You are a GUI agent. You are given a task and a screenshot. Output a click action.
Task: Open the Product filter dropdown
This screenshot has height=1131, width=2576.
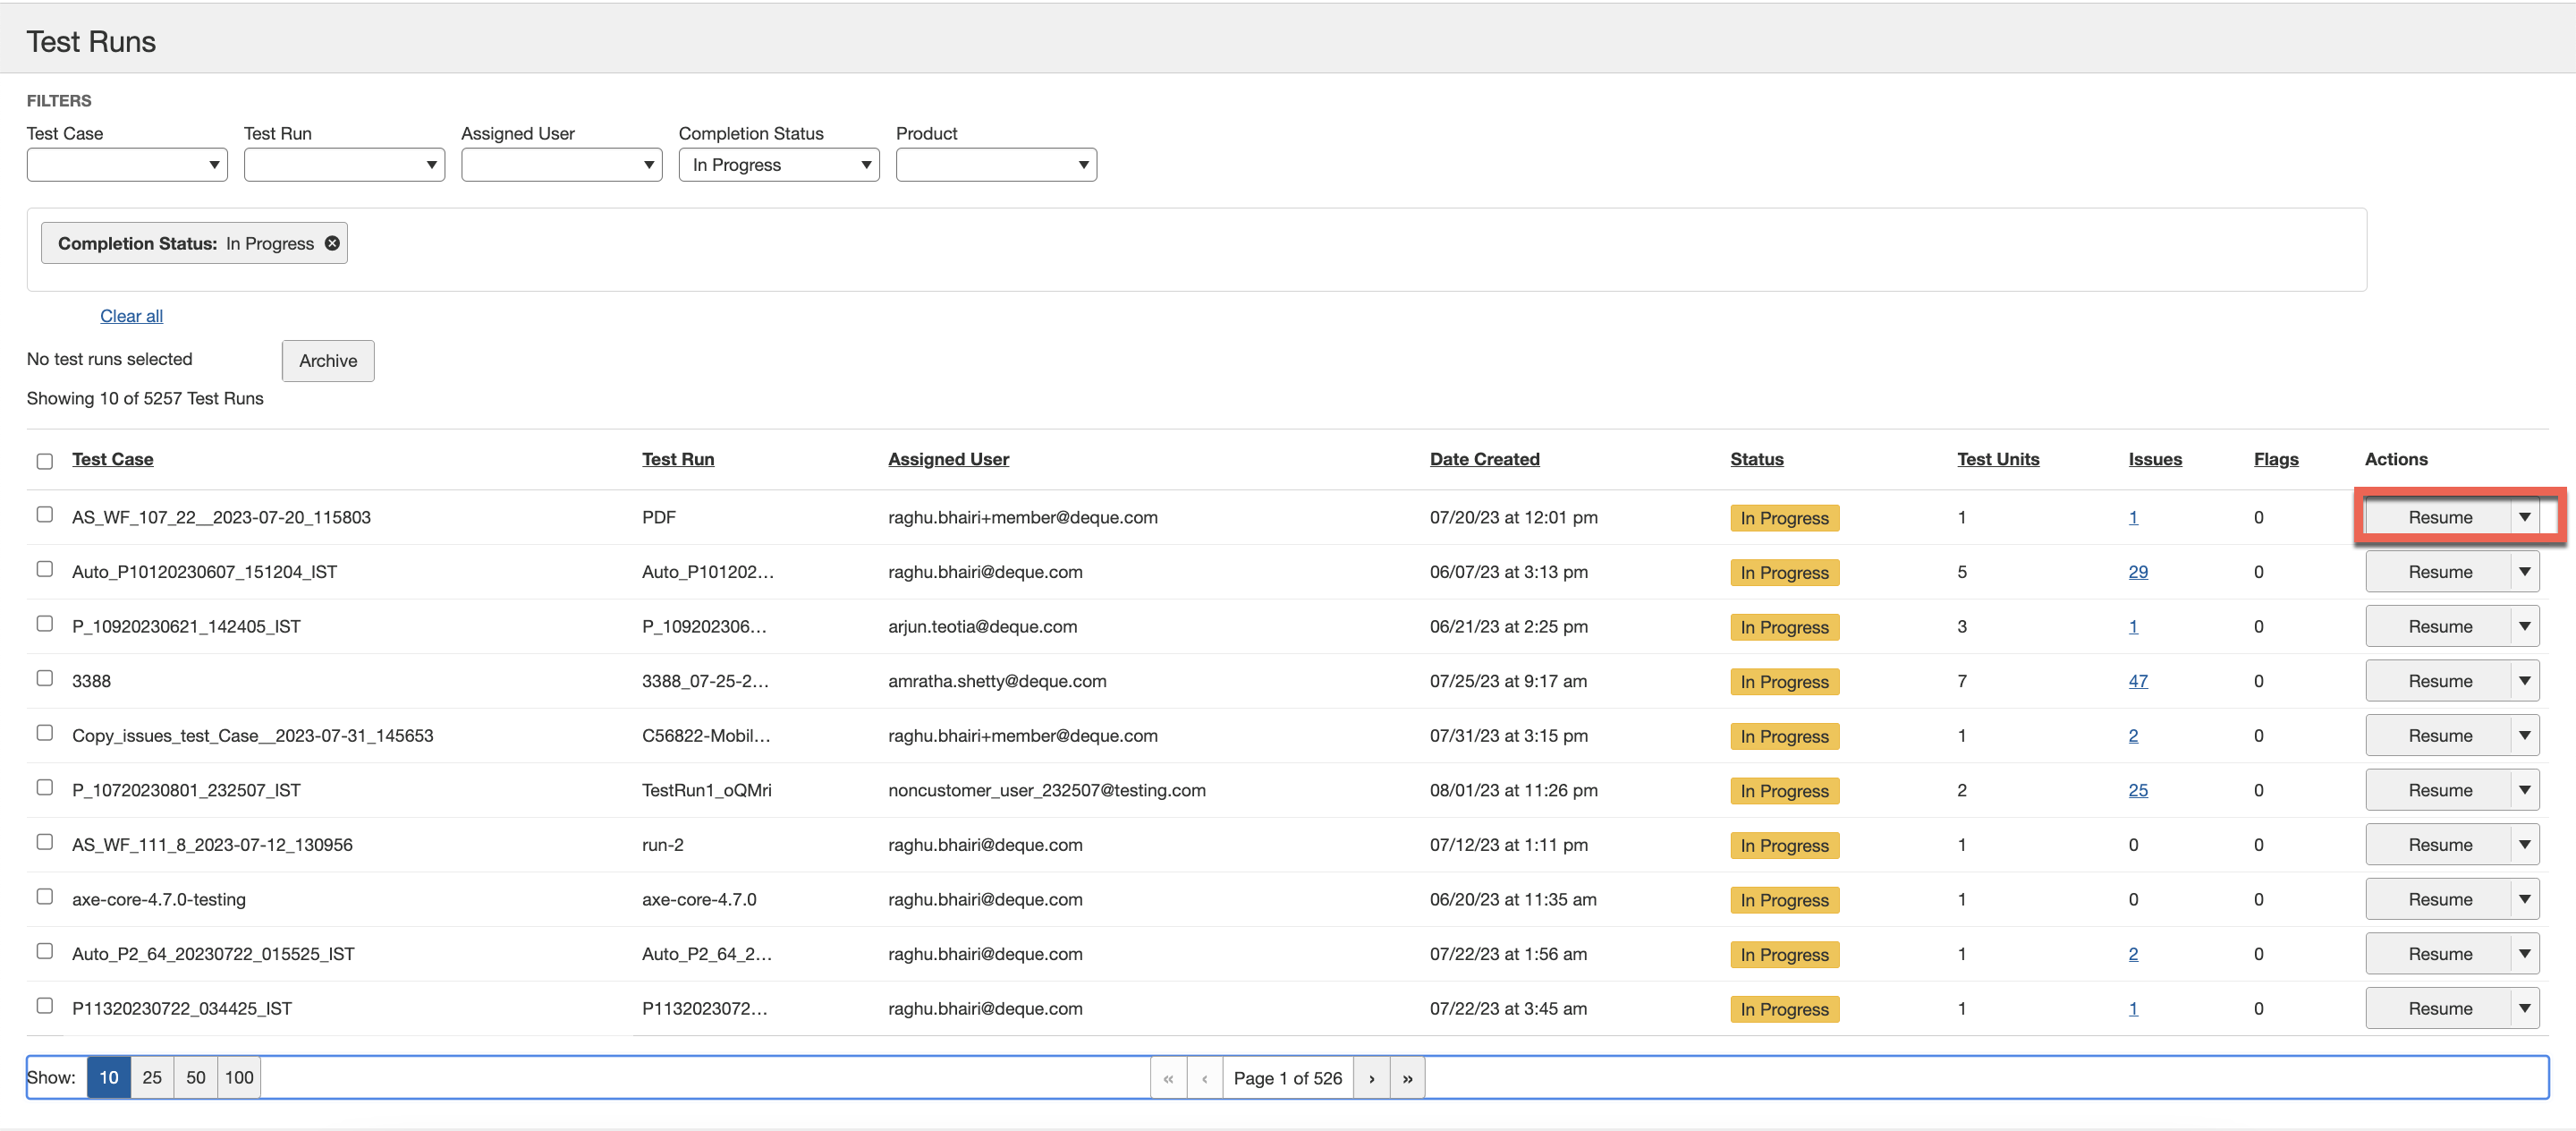995,165
